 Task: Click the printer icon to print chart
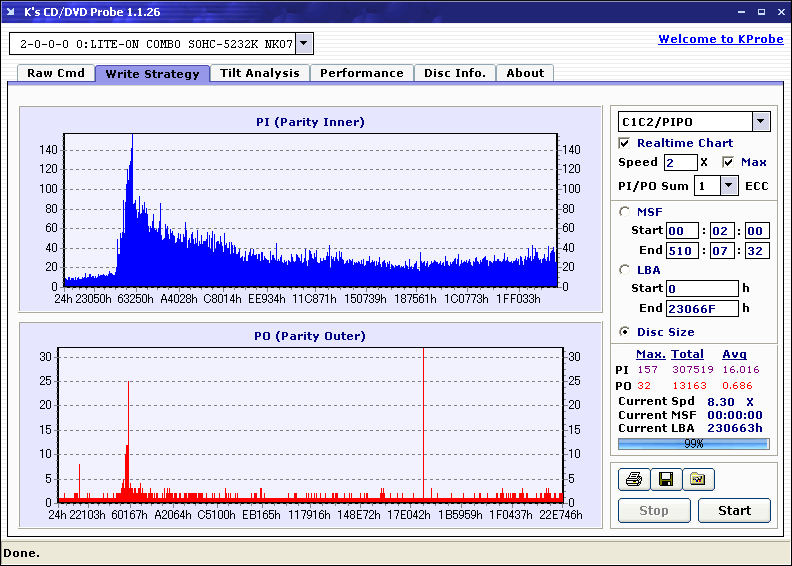[x=633, y=480]
